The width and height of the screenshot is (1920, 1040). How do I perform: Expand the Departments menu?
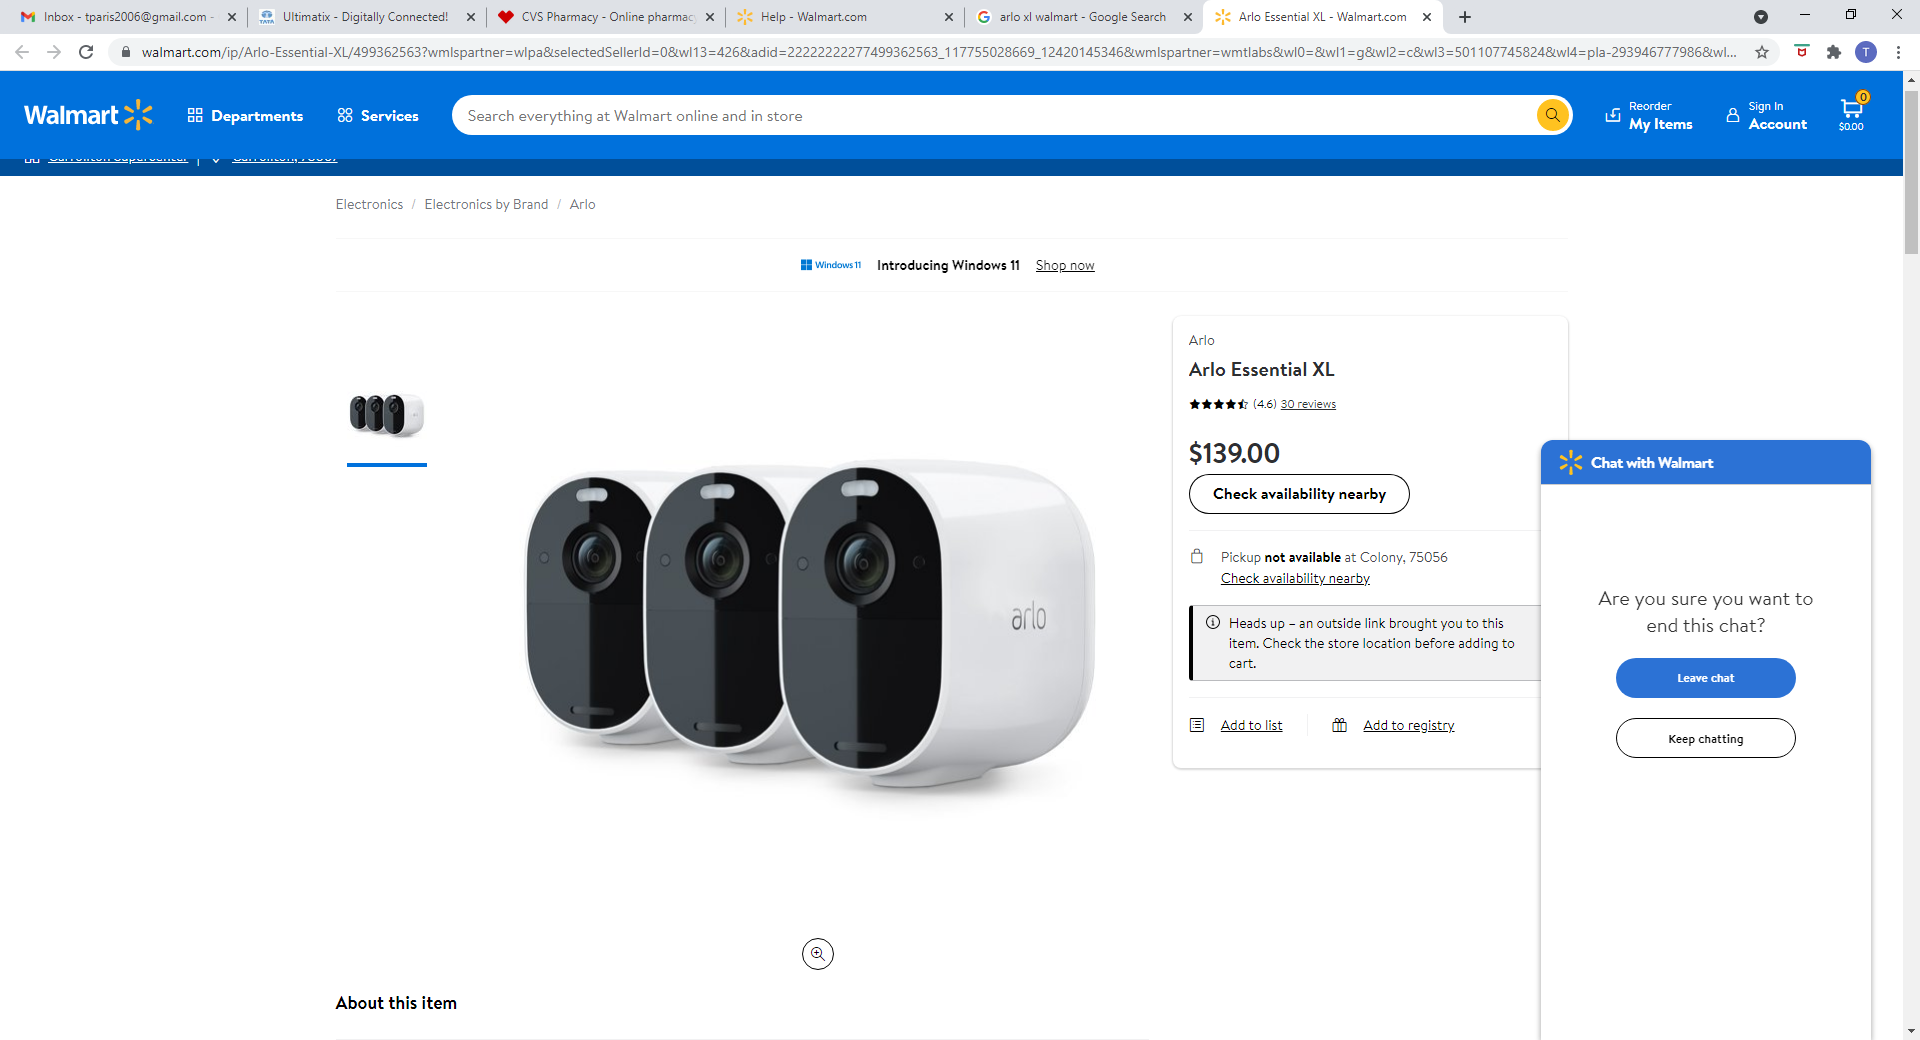pos(245,116)
